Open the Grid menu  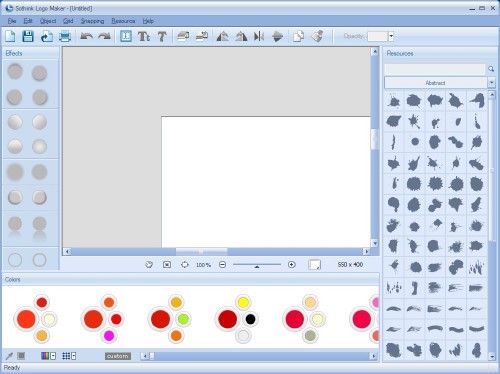[x=68, y=21]
